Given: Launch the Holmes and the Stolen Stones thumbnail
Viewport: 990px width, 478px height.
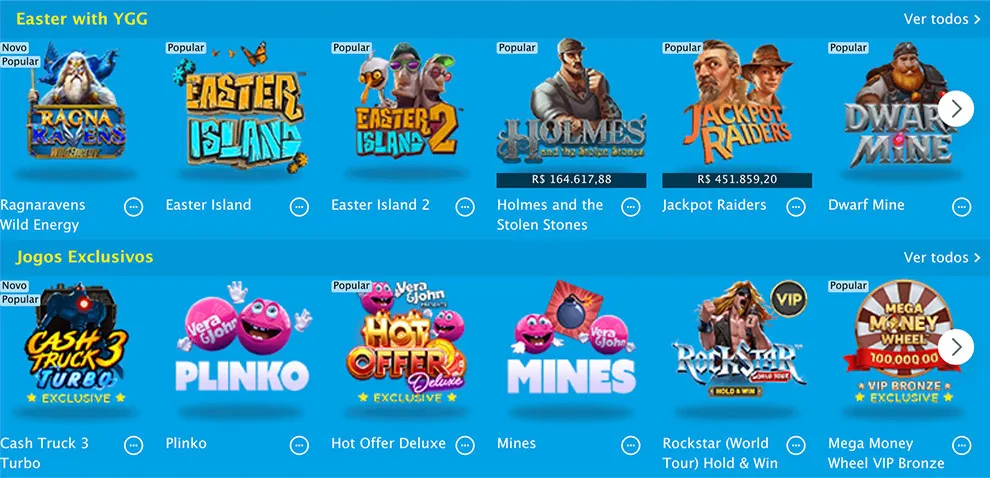Looking at the screenshot, I should point(571,105).
